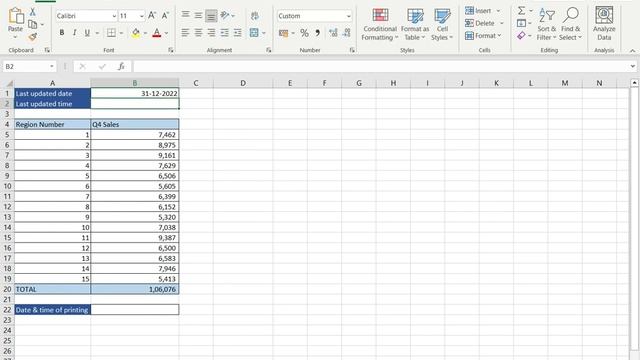Open Number Format dialog launcher

pos(352,50)
